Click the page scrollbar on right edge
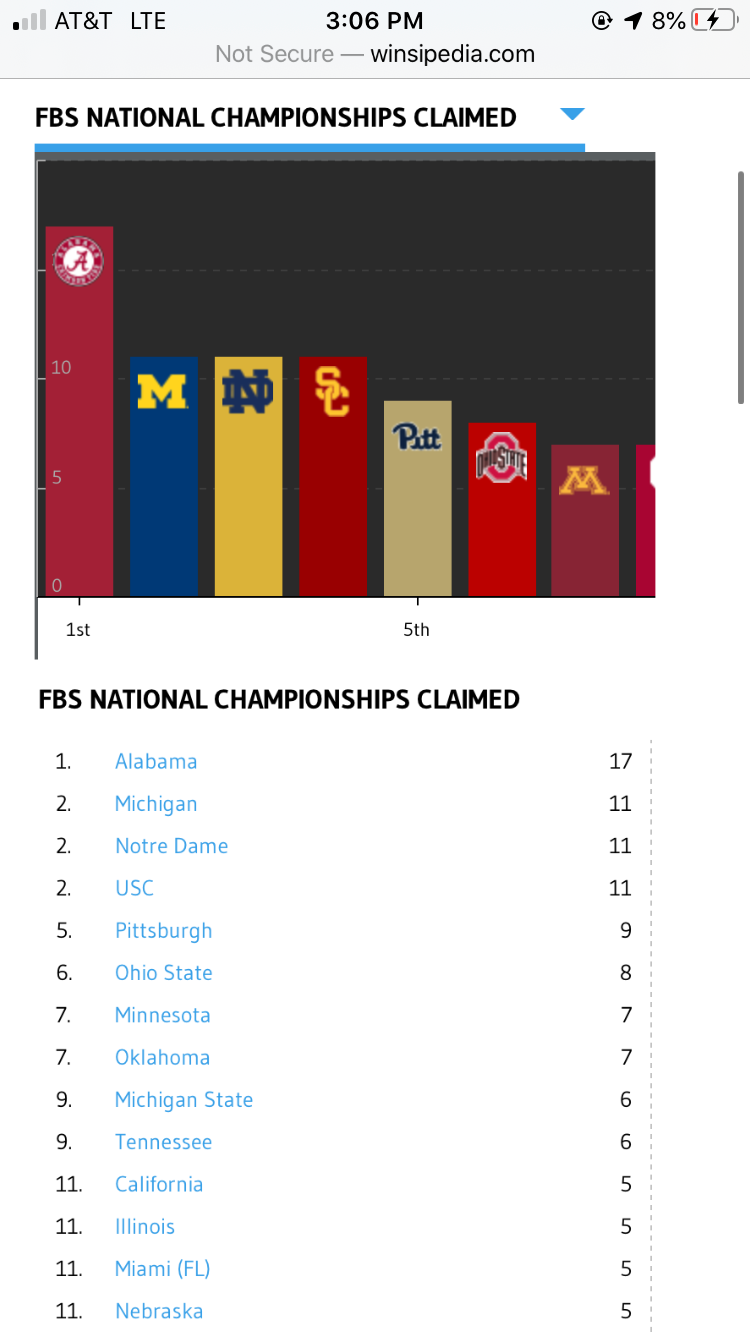 coord(741,288)
